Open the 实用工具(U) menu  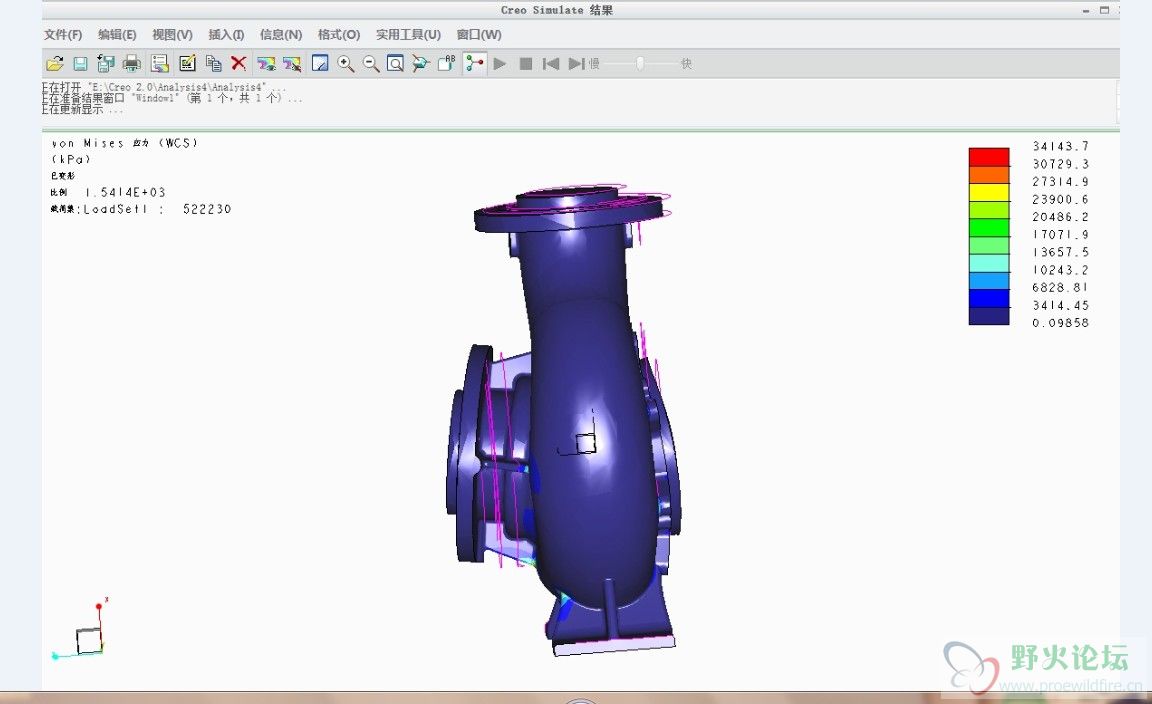click(x=408, y=35)
